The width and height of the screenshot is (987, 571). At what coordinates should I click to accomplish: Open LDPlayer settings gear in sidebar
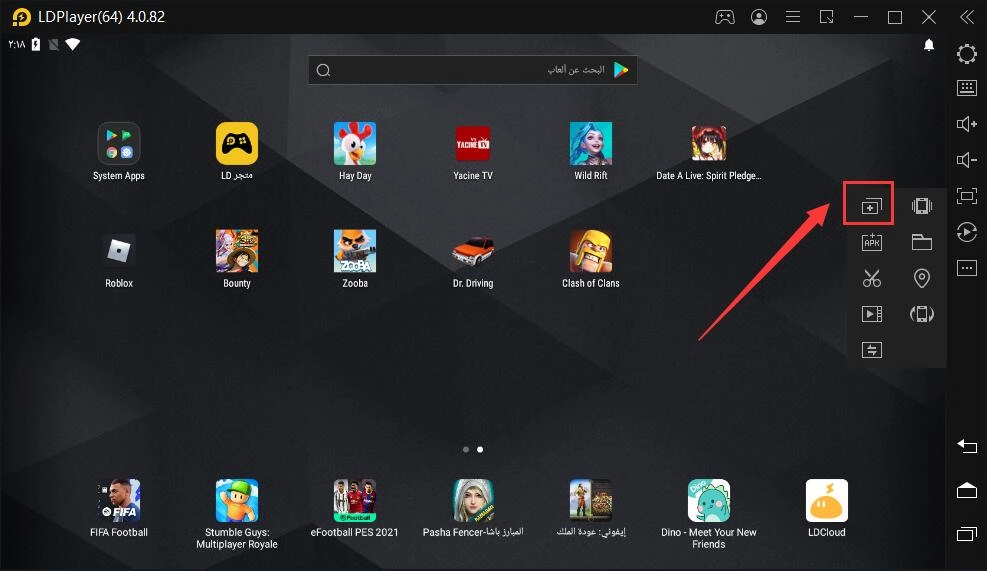tap(967, 54)
